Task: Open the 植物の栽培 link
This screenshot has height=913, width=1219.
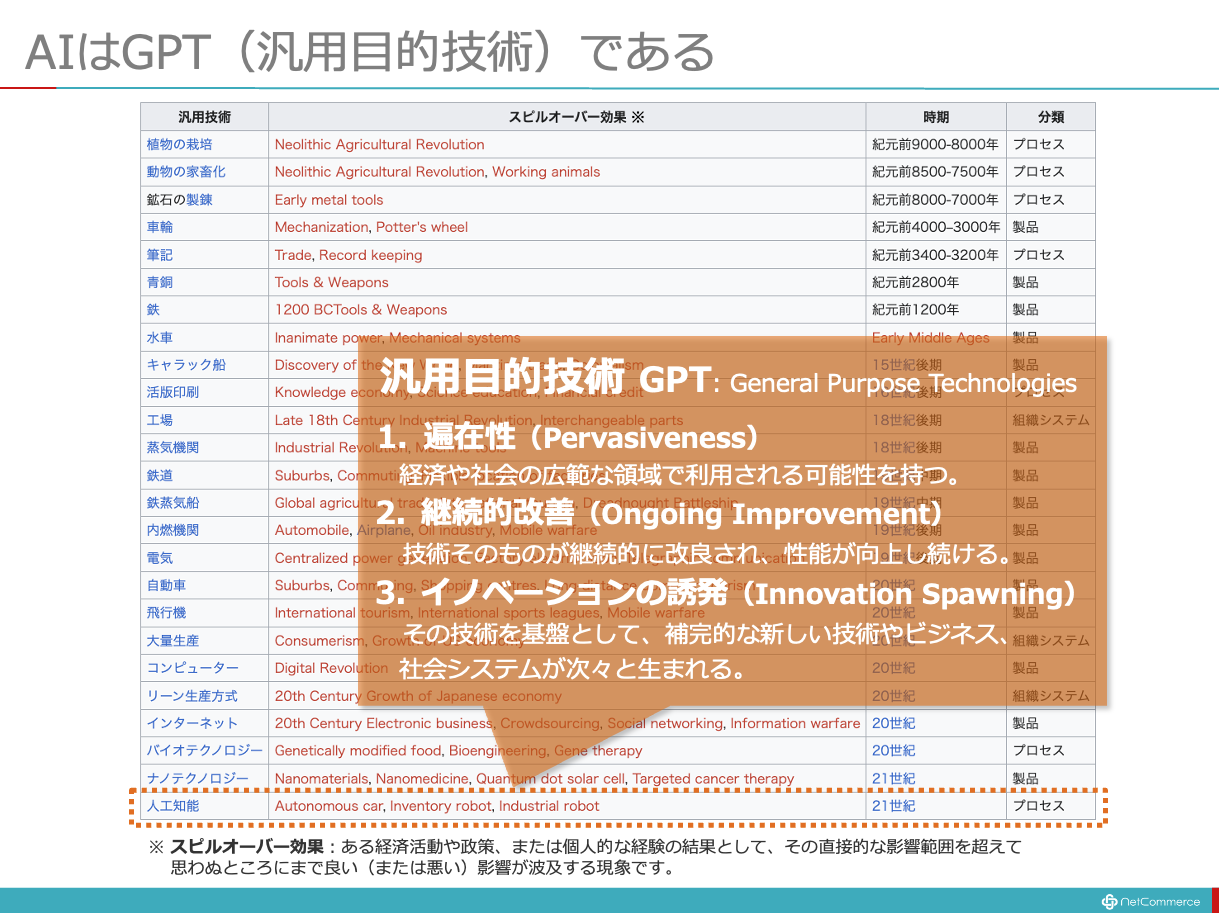Action: coord(179,144)
